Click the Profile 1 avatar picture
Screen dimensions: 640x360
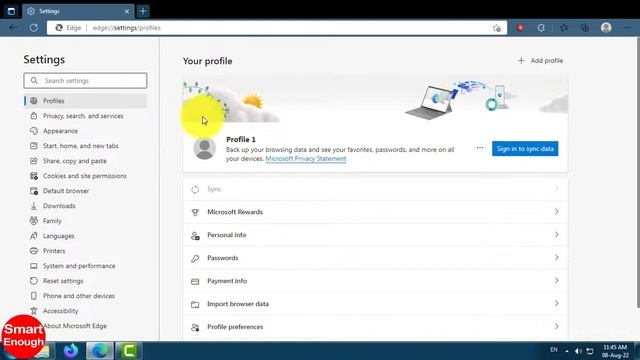pyautogui.click(x=204, y=149)
